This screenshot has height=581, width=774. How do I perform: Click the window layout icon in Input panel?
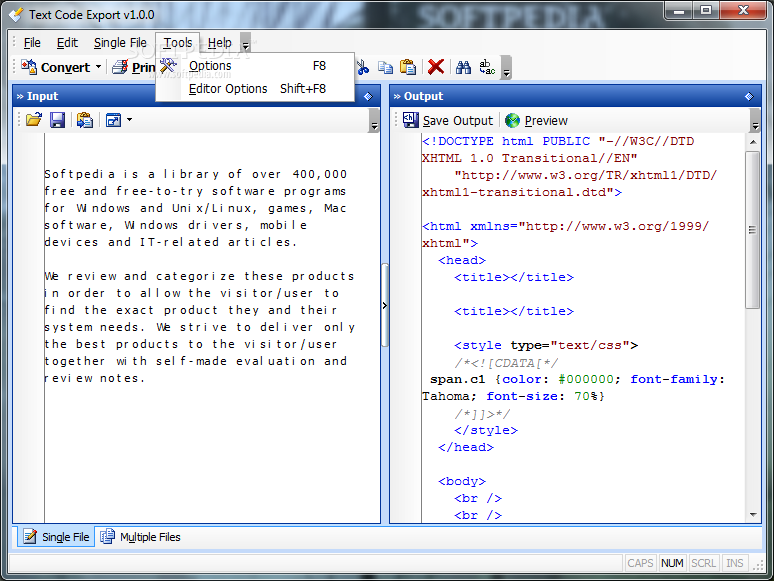click(114, 120)
